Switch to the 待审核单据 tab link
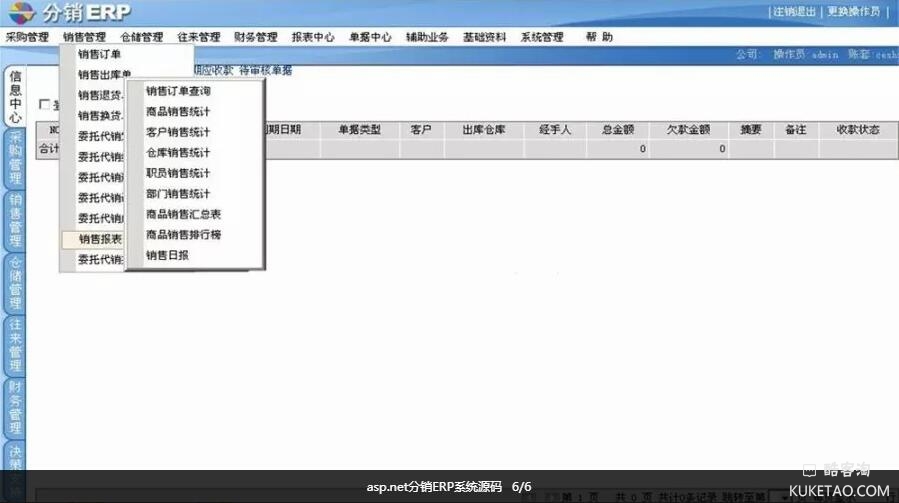 coord(265,70)
